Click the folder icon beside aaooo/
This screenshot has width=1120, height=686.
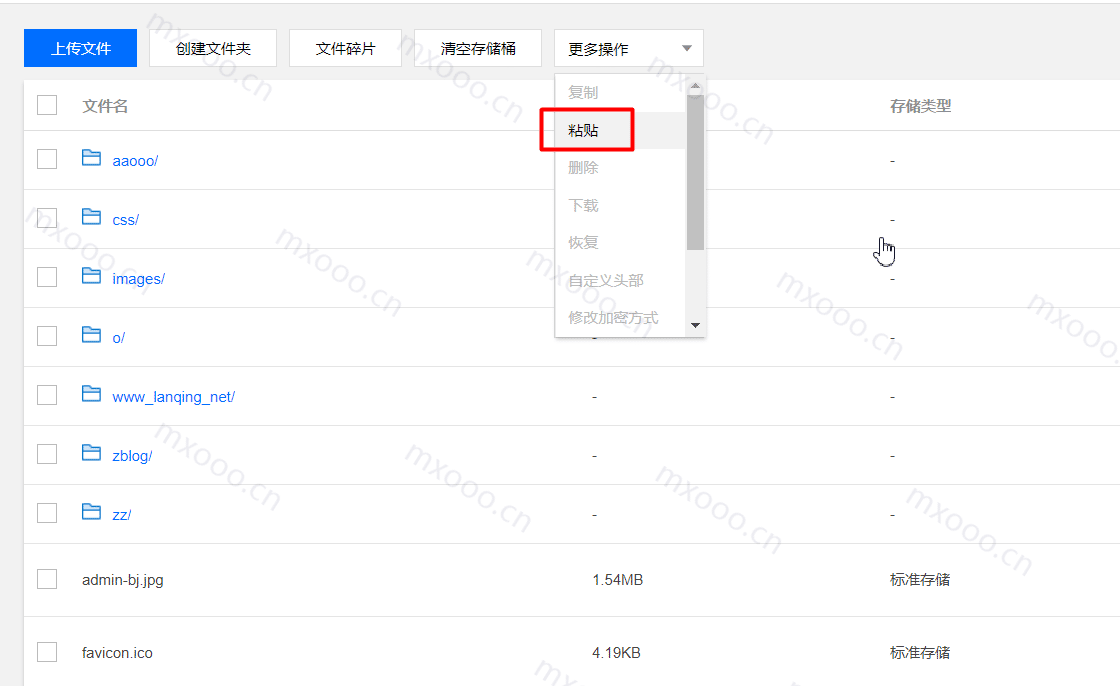[x=92, y=158]
